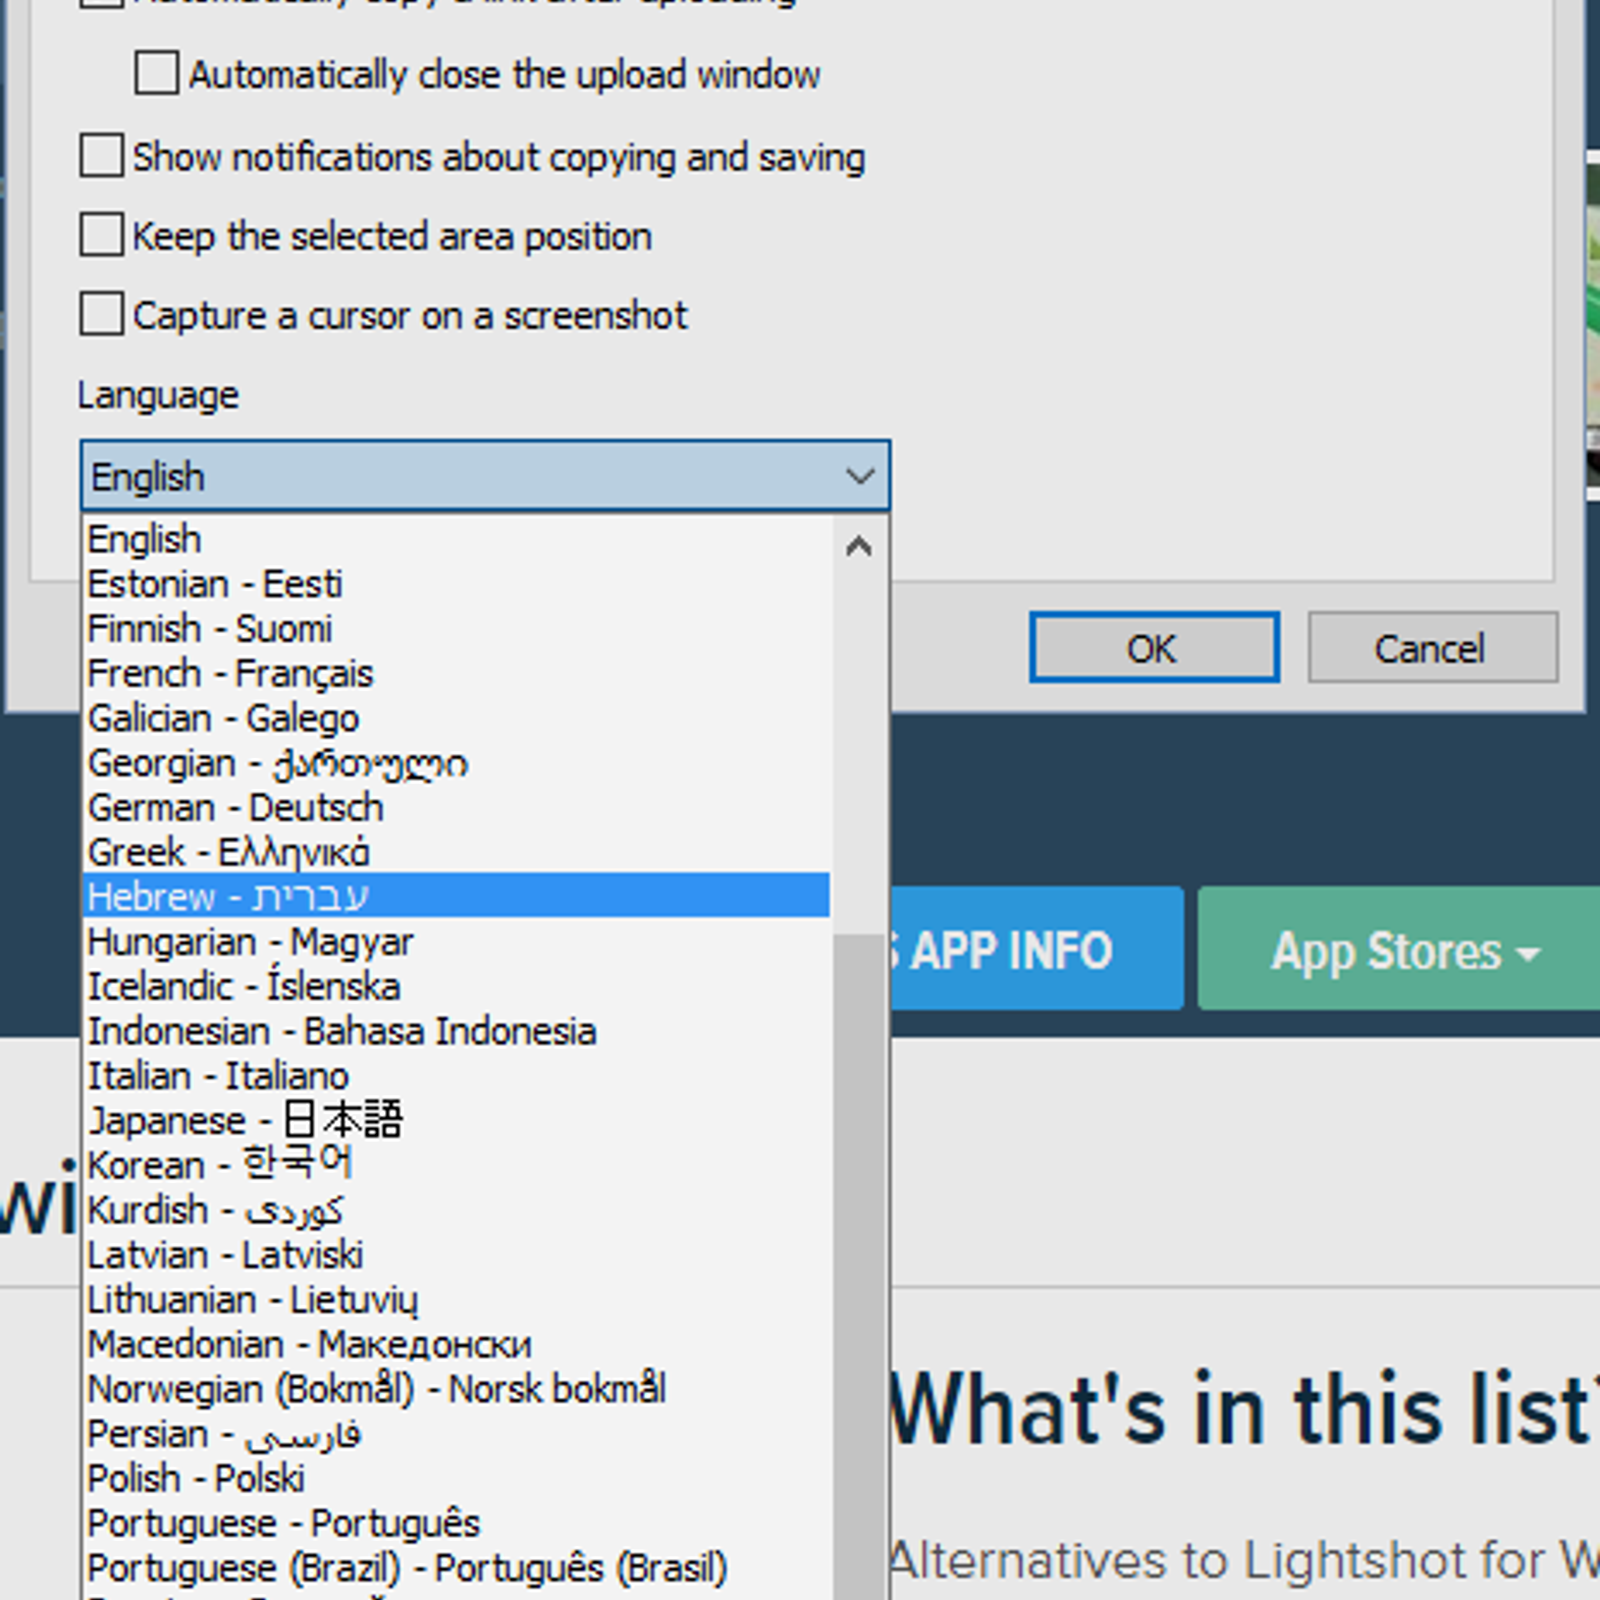
Task: Select Polish - Polski
Action: [456, 1478]
